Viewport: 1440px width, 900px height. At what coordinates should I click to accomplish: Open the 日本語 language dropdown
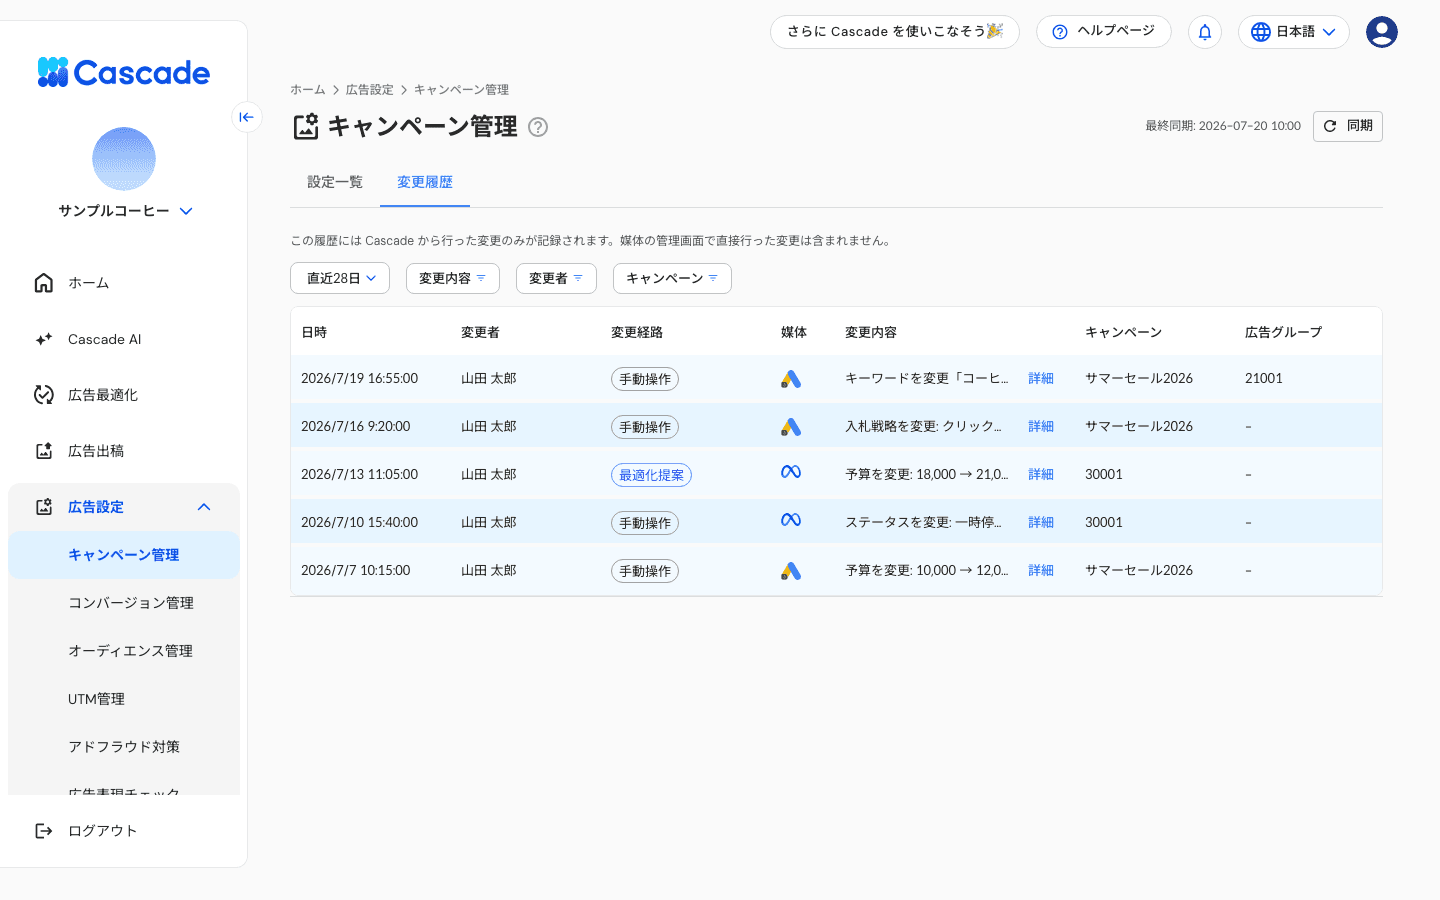tap(1294, 32)
